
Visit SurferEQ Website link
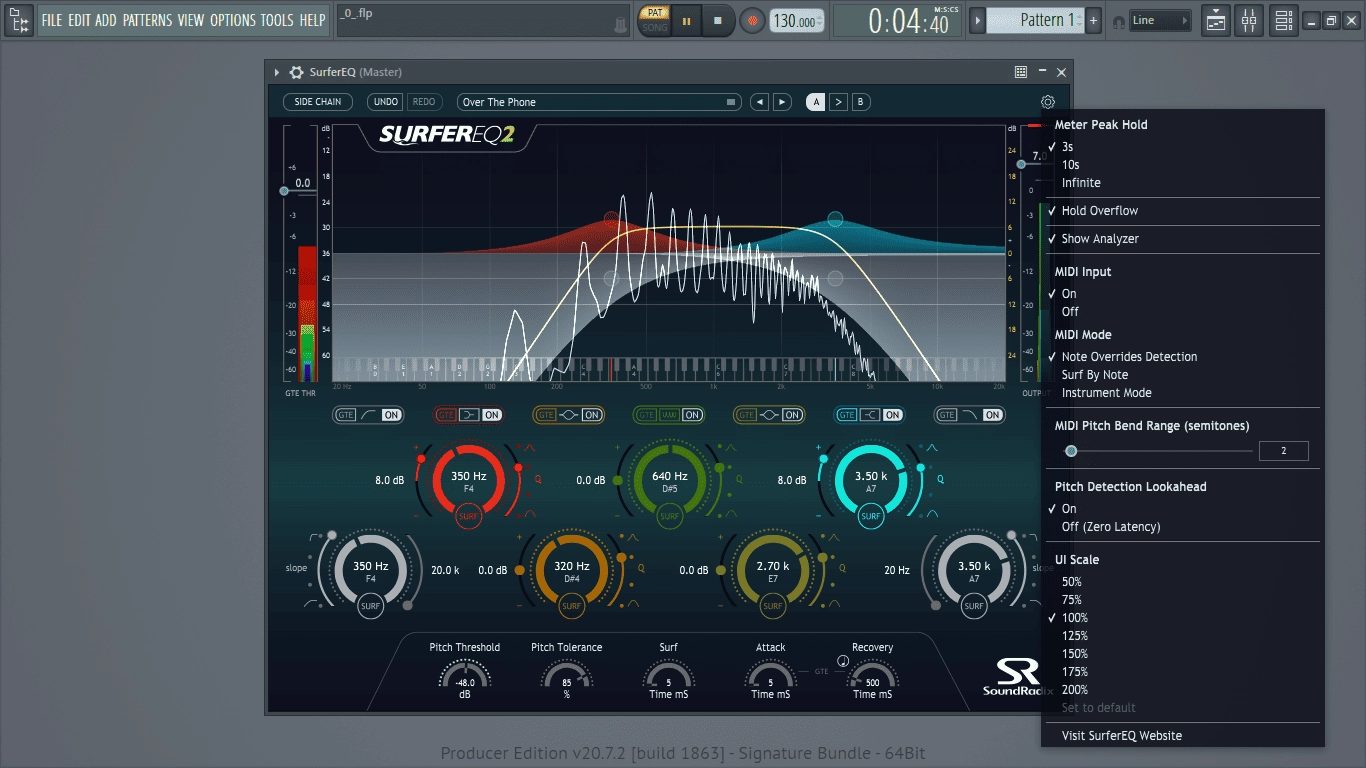coord(1183,736)
